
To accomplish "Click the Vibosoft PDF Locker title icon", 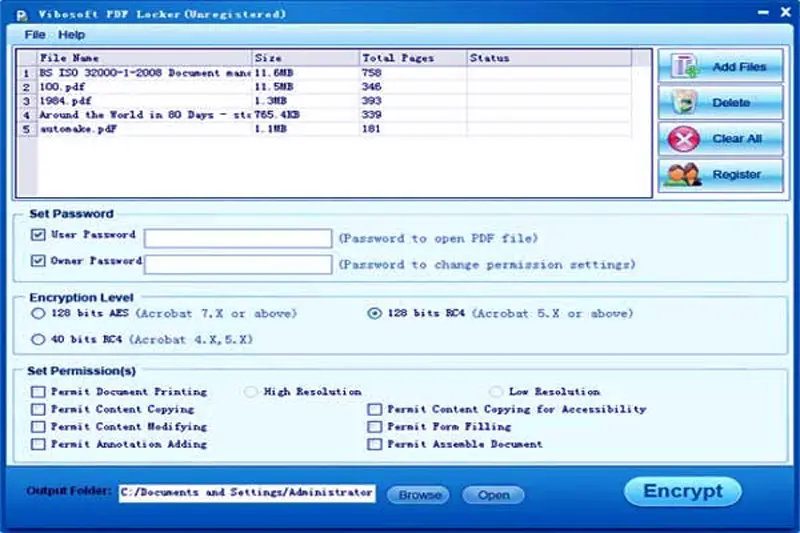I will coord(21,15).
